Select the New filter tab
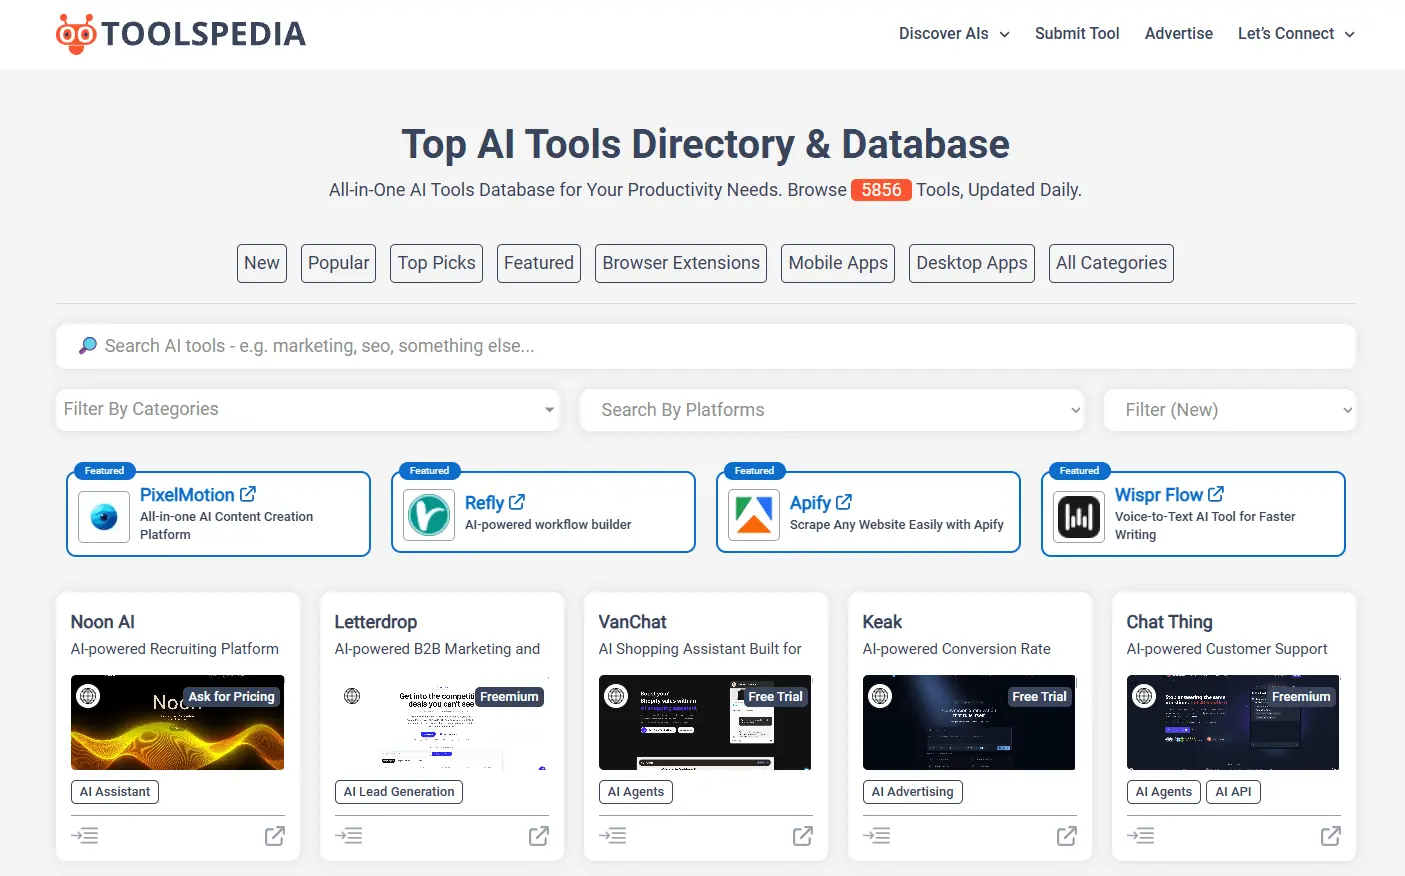The image size is (1405, 876). tap(262, 263)
